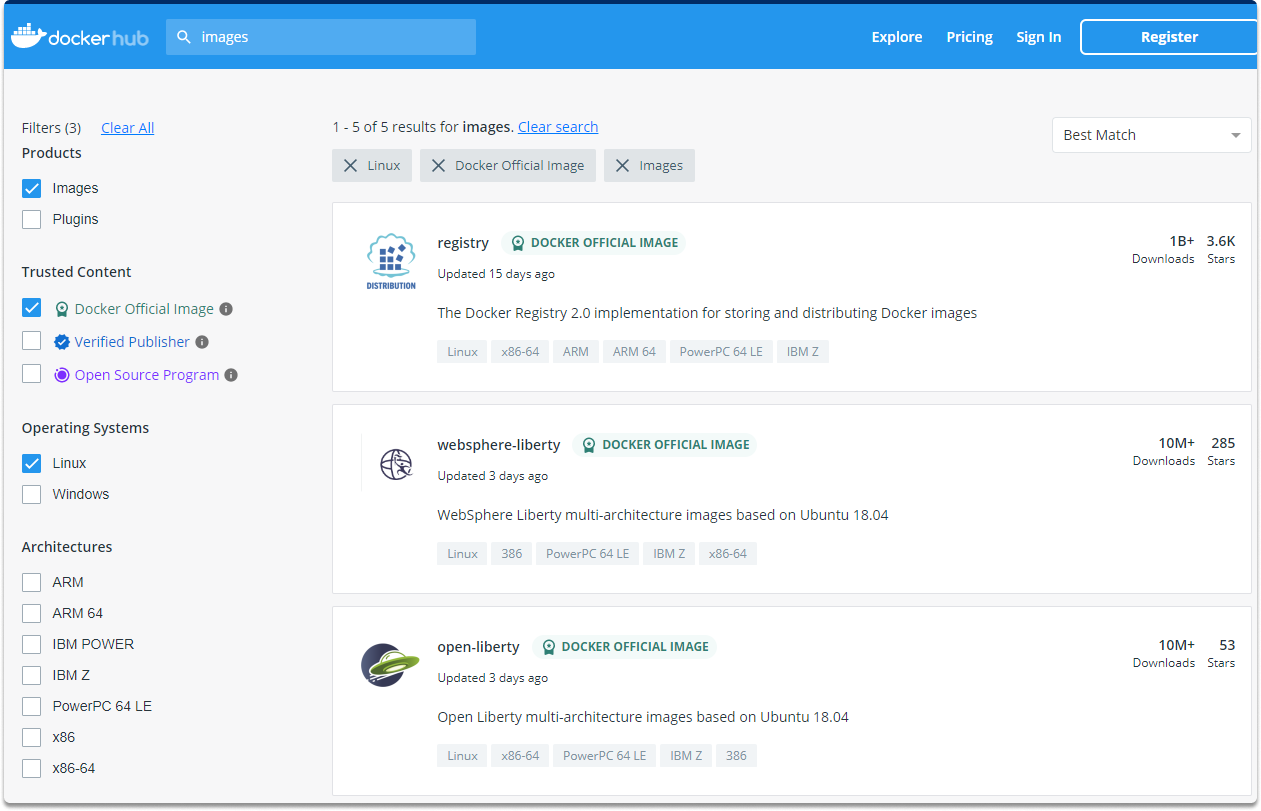Screen dimensions: 1261x811
Task: Check the ARM architecture checkbox
Action: 32,582
